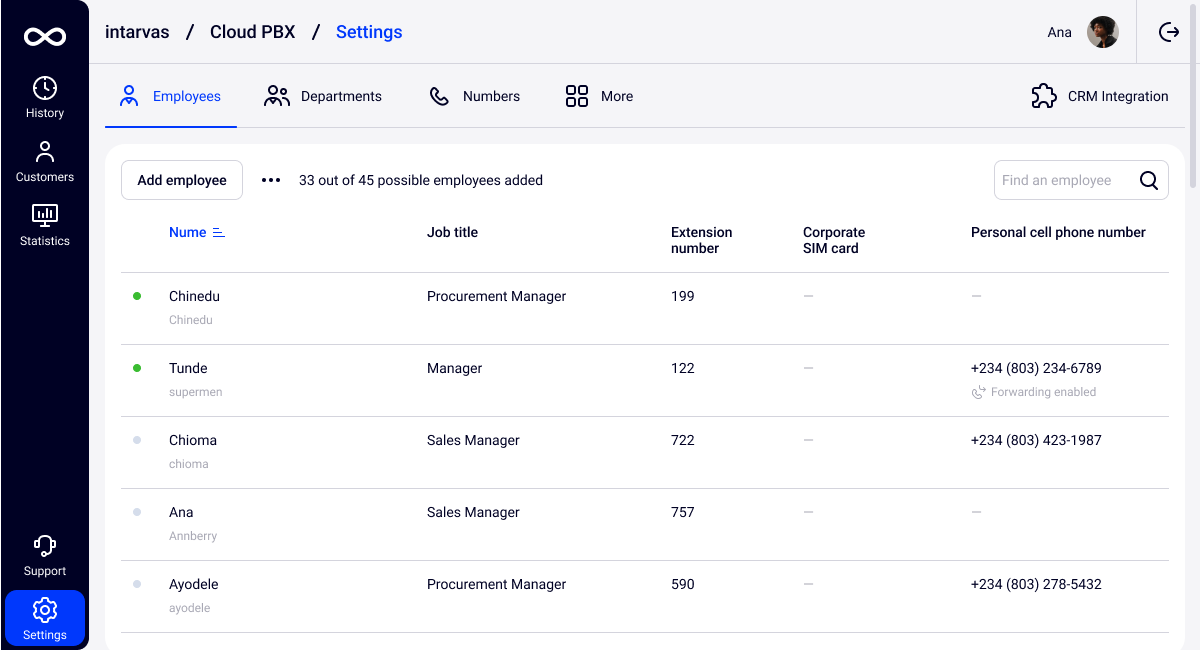Click the search magnifier icon
The width and height of the screenshot is (1200, 650).
tap(1149, 181)
